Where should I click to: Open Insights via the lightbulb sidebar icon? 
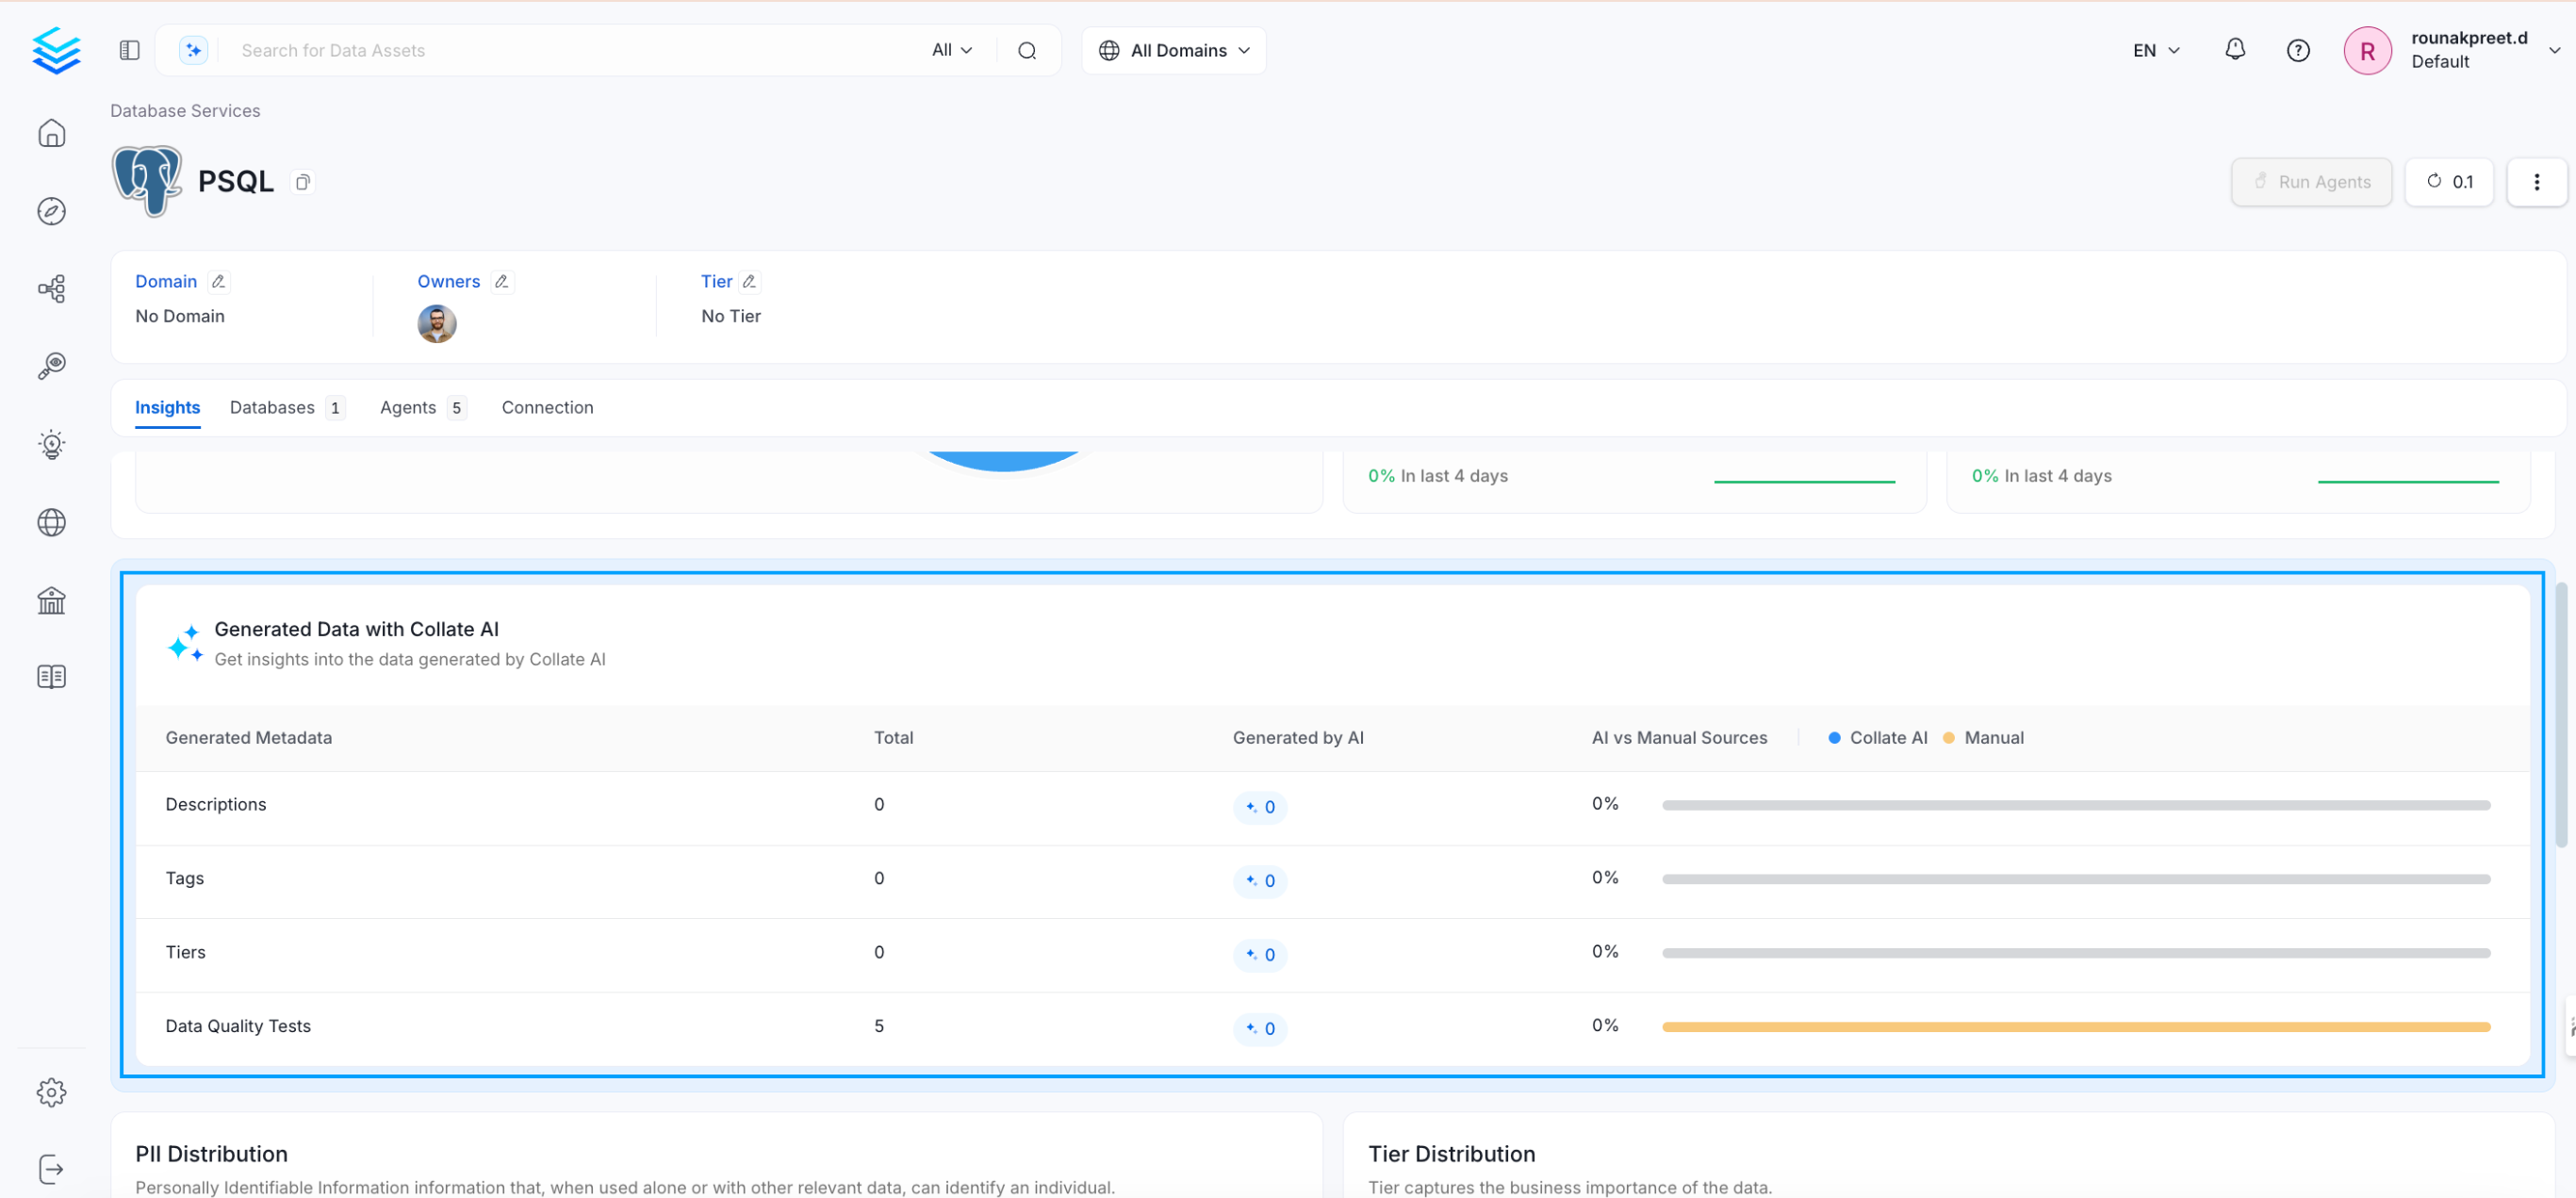(51, 444)
